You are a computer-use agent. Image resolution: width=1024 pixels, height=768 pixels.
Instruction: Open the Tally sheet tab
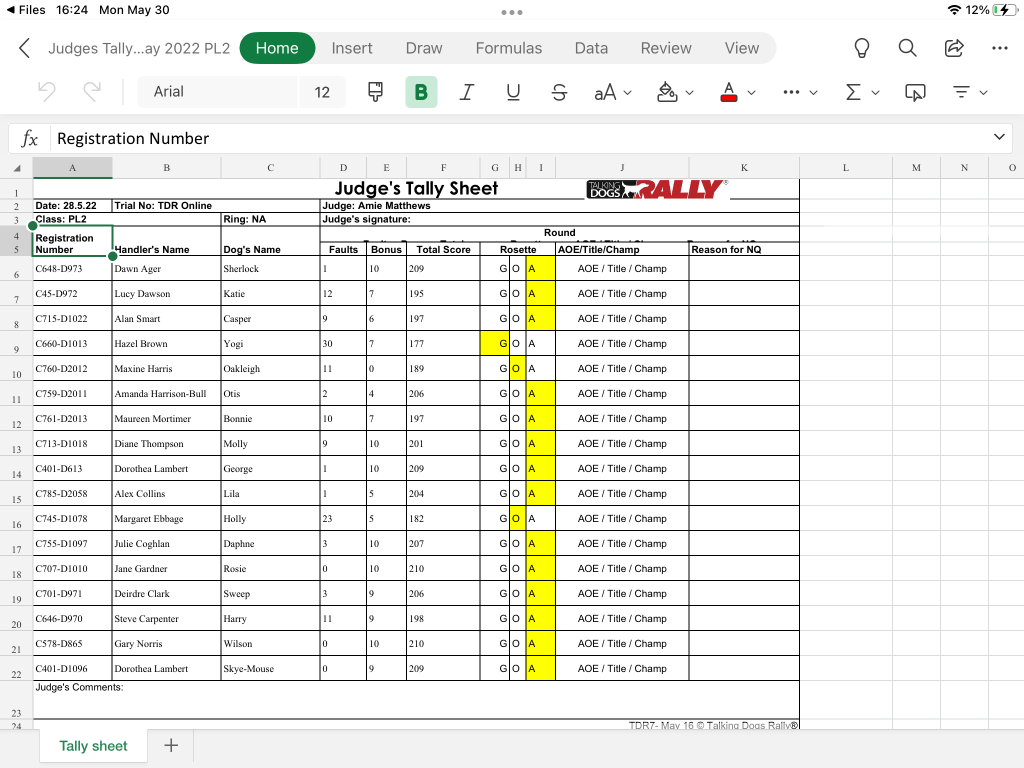(x=93, y=746)
